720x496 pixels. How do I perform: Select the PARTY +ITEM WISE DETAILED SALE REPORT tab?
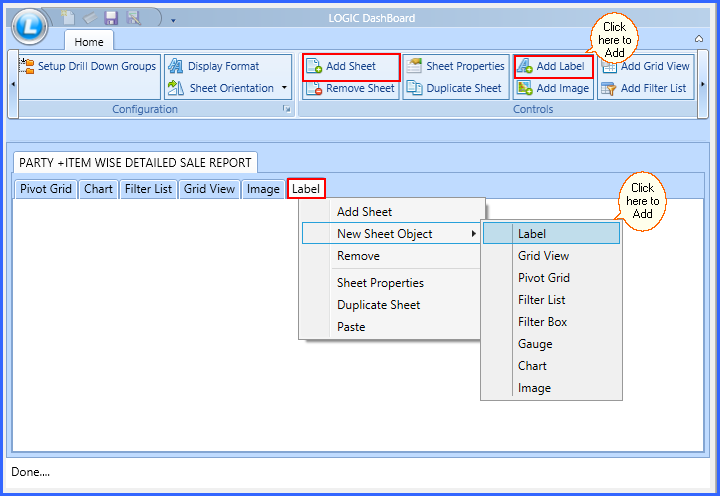tap(135, 163)
